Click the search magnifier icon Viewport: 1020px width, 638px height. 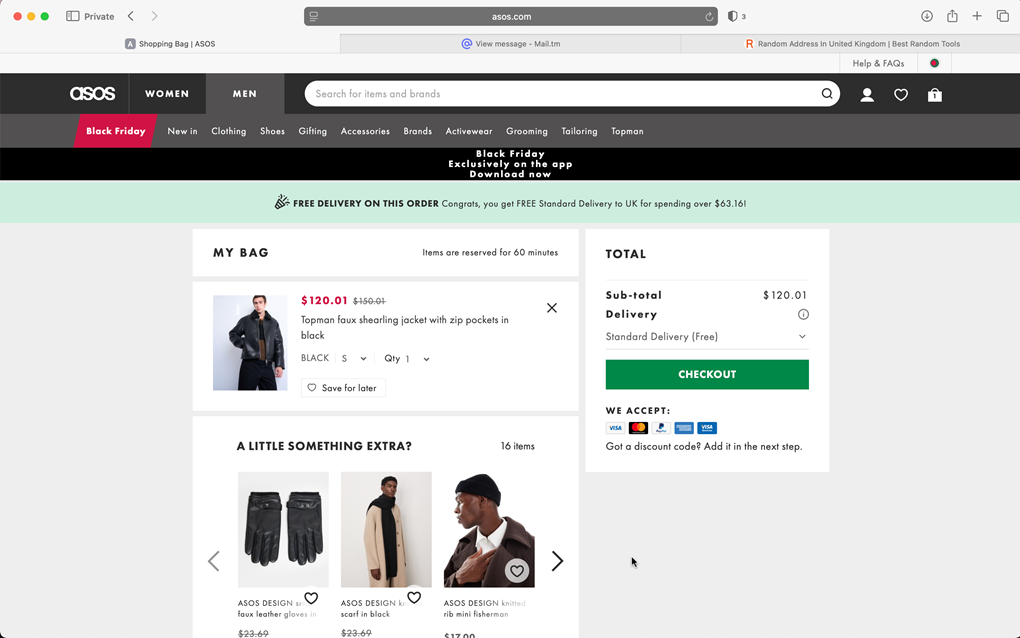[827, 93]
